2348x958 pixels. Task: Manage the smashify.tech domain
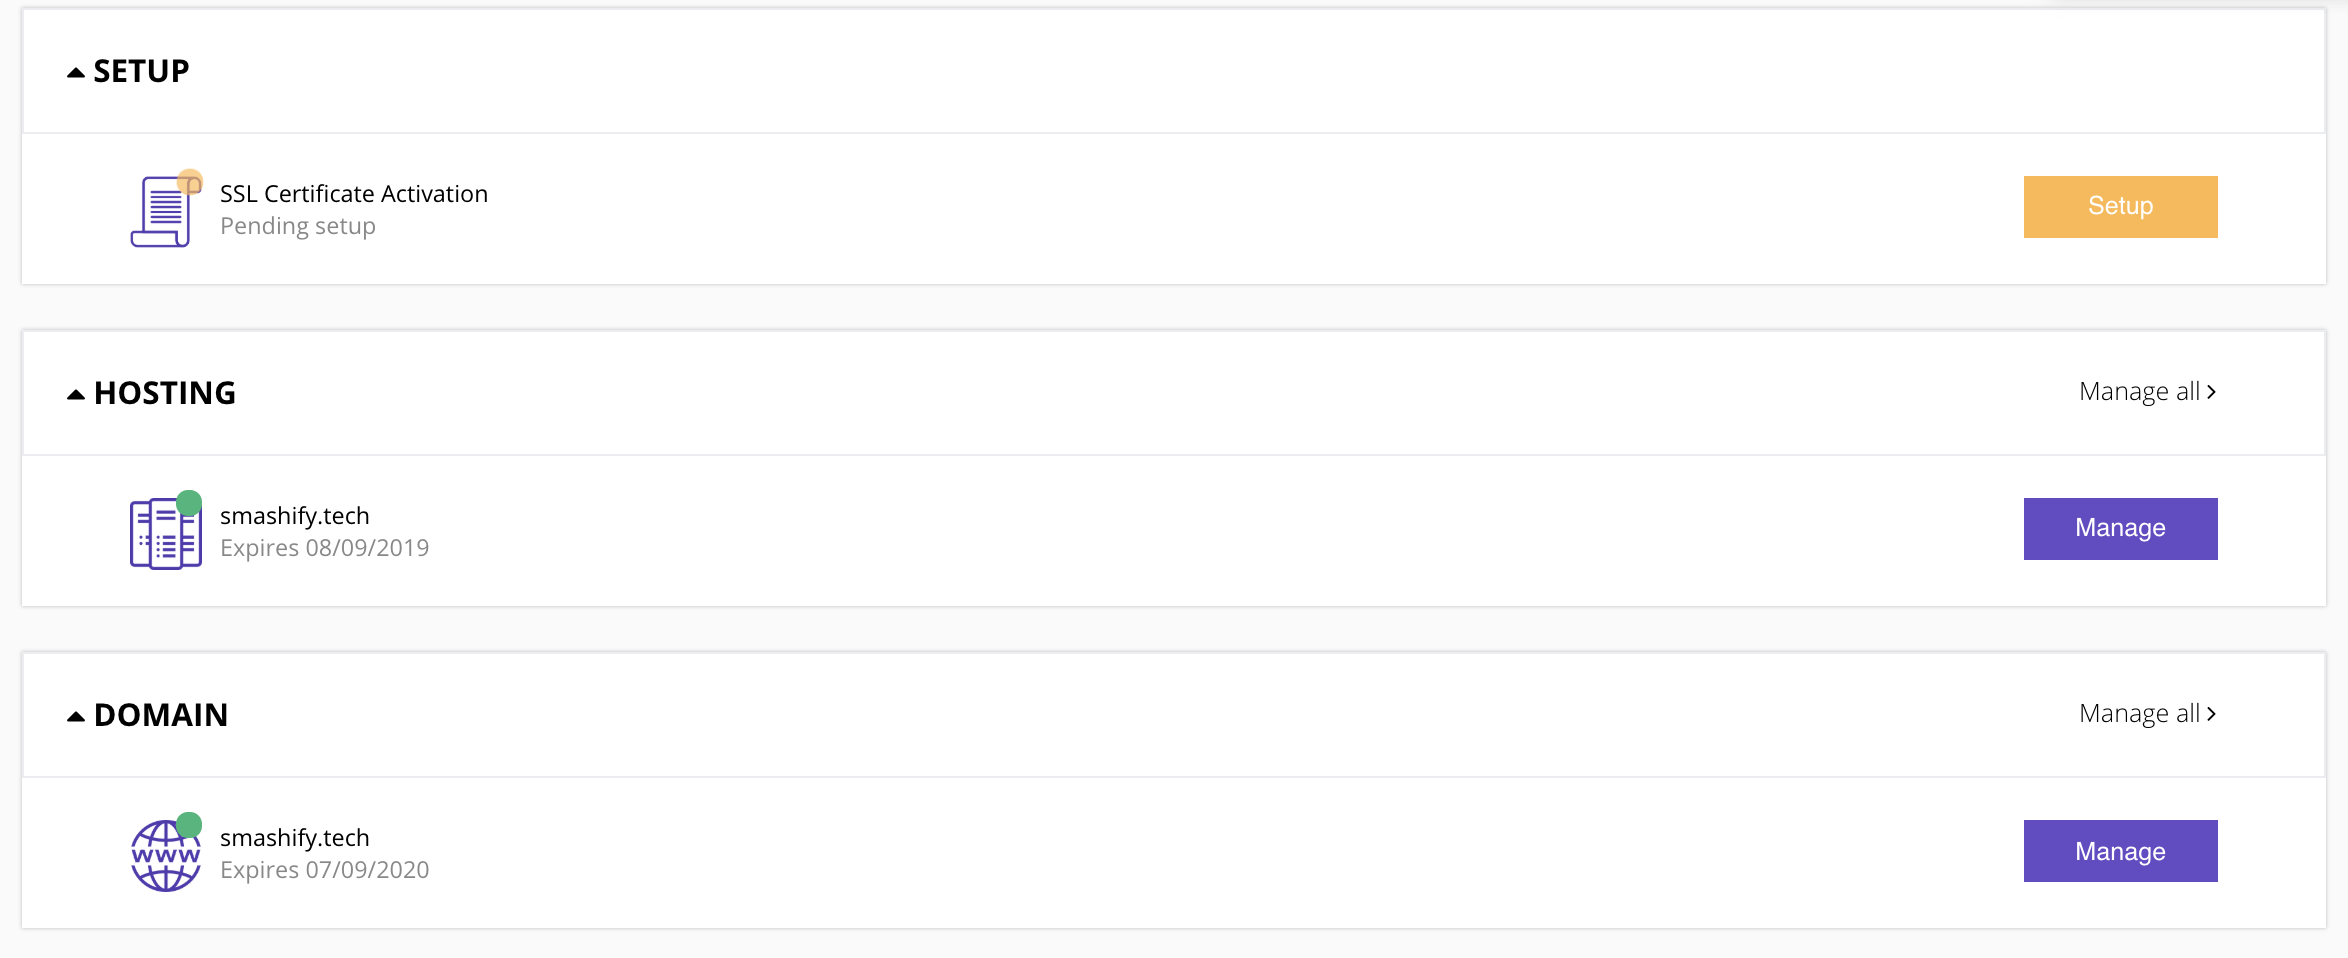click(2120, 851)
